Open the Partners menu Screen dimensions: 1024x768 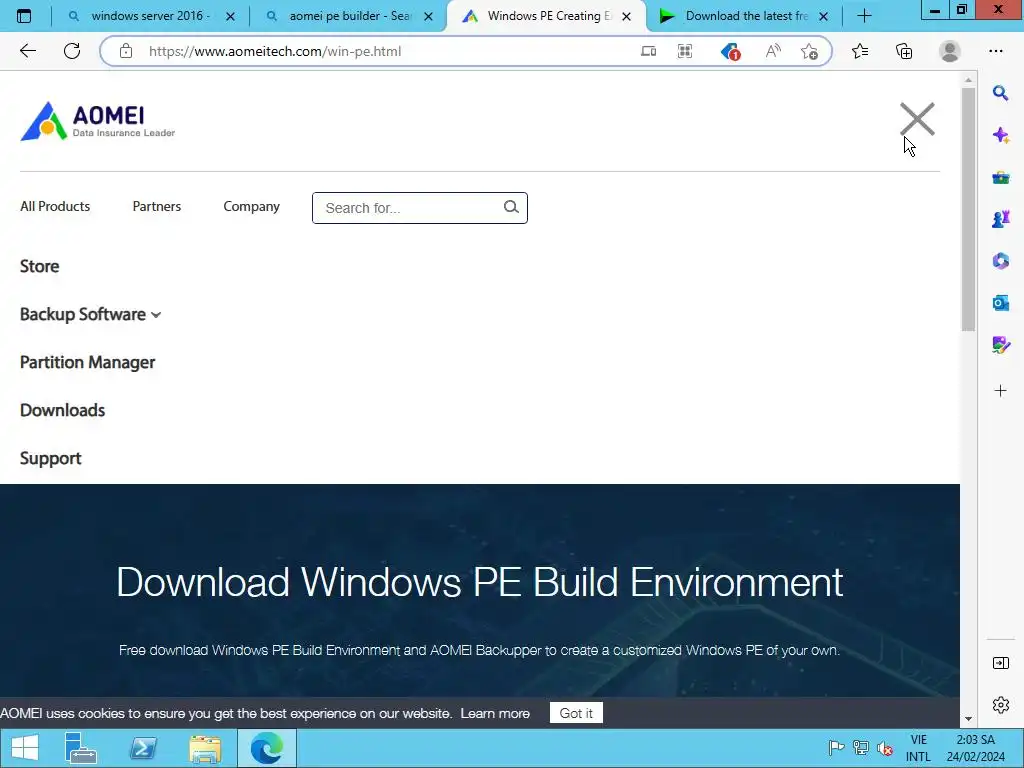157,206
